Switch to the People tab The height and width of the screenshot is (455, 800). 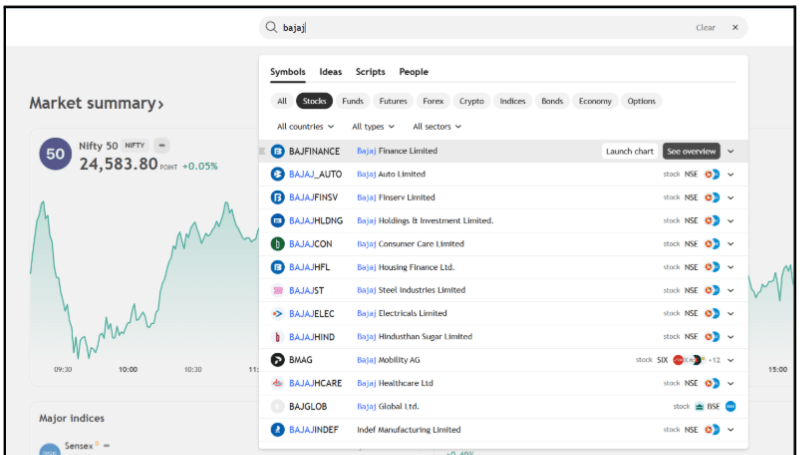pos(414,72)
